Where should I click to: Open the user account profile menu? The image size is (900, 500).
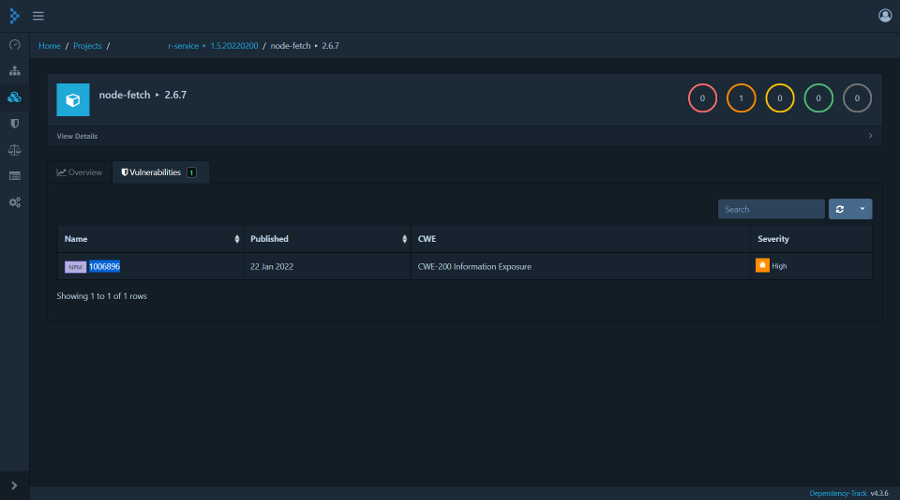click(x=885, y=15)
